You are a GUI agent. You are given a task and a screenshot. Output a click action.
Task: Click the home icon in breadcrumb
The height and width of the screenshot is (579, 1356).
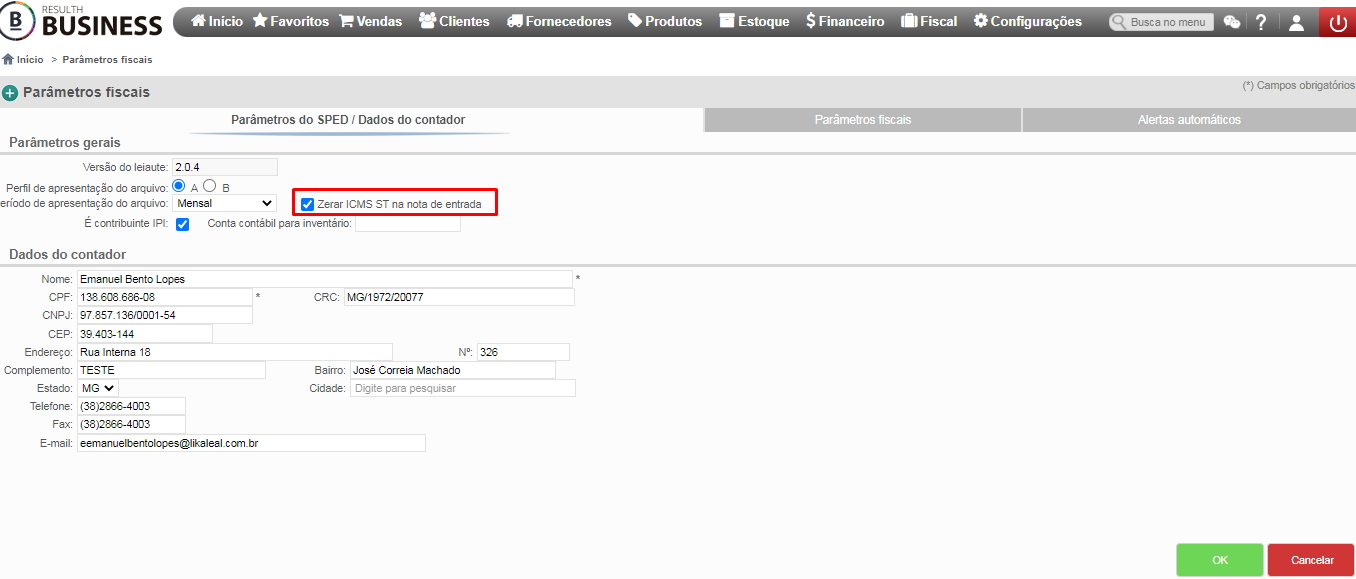tap(8, 60)
